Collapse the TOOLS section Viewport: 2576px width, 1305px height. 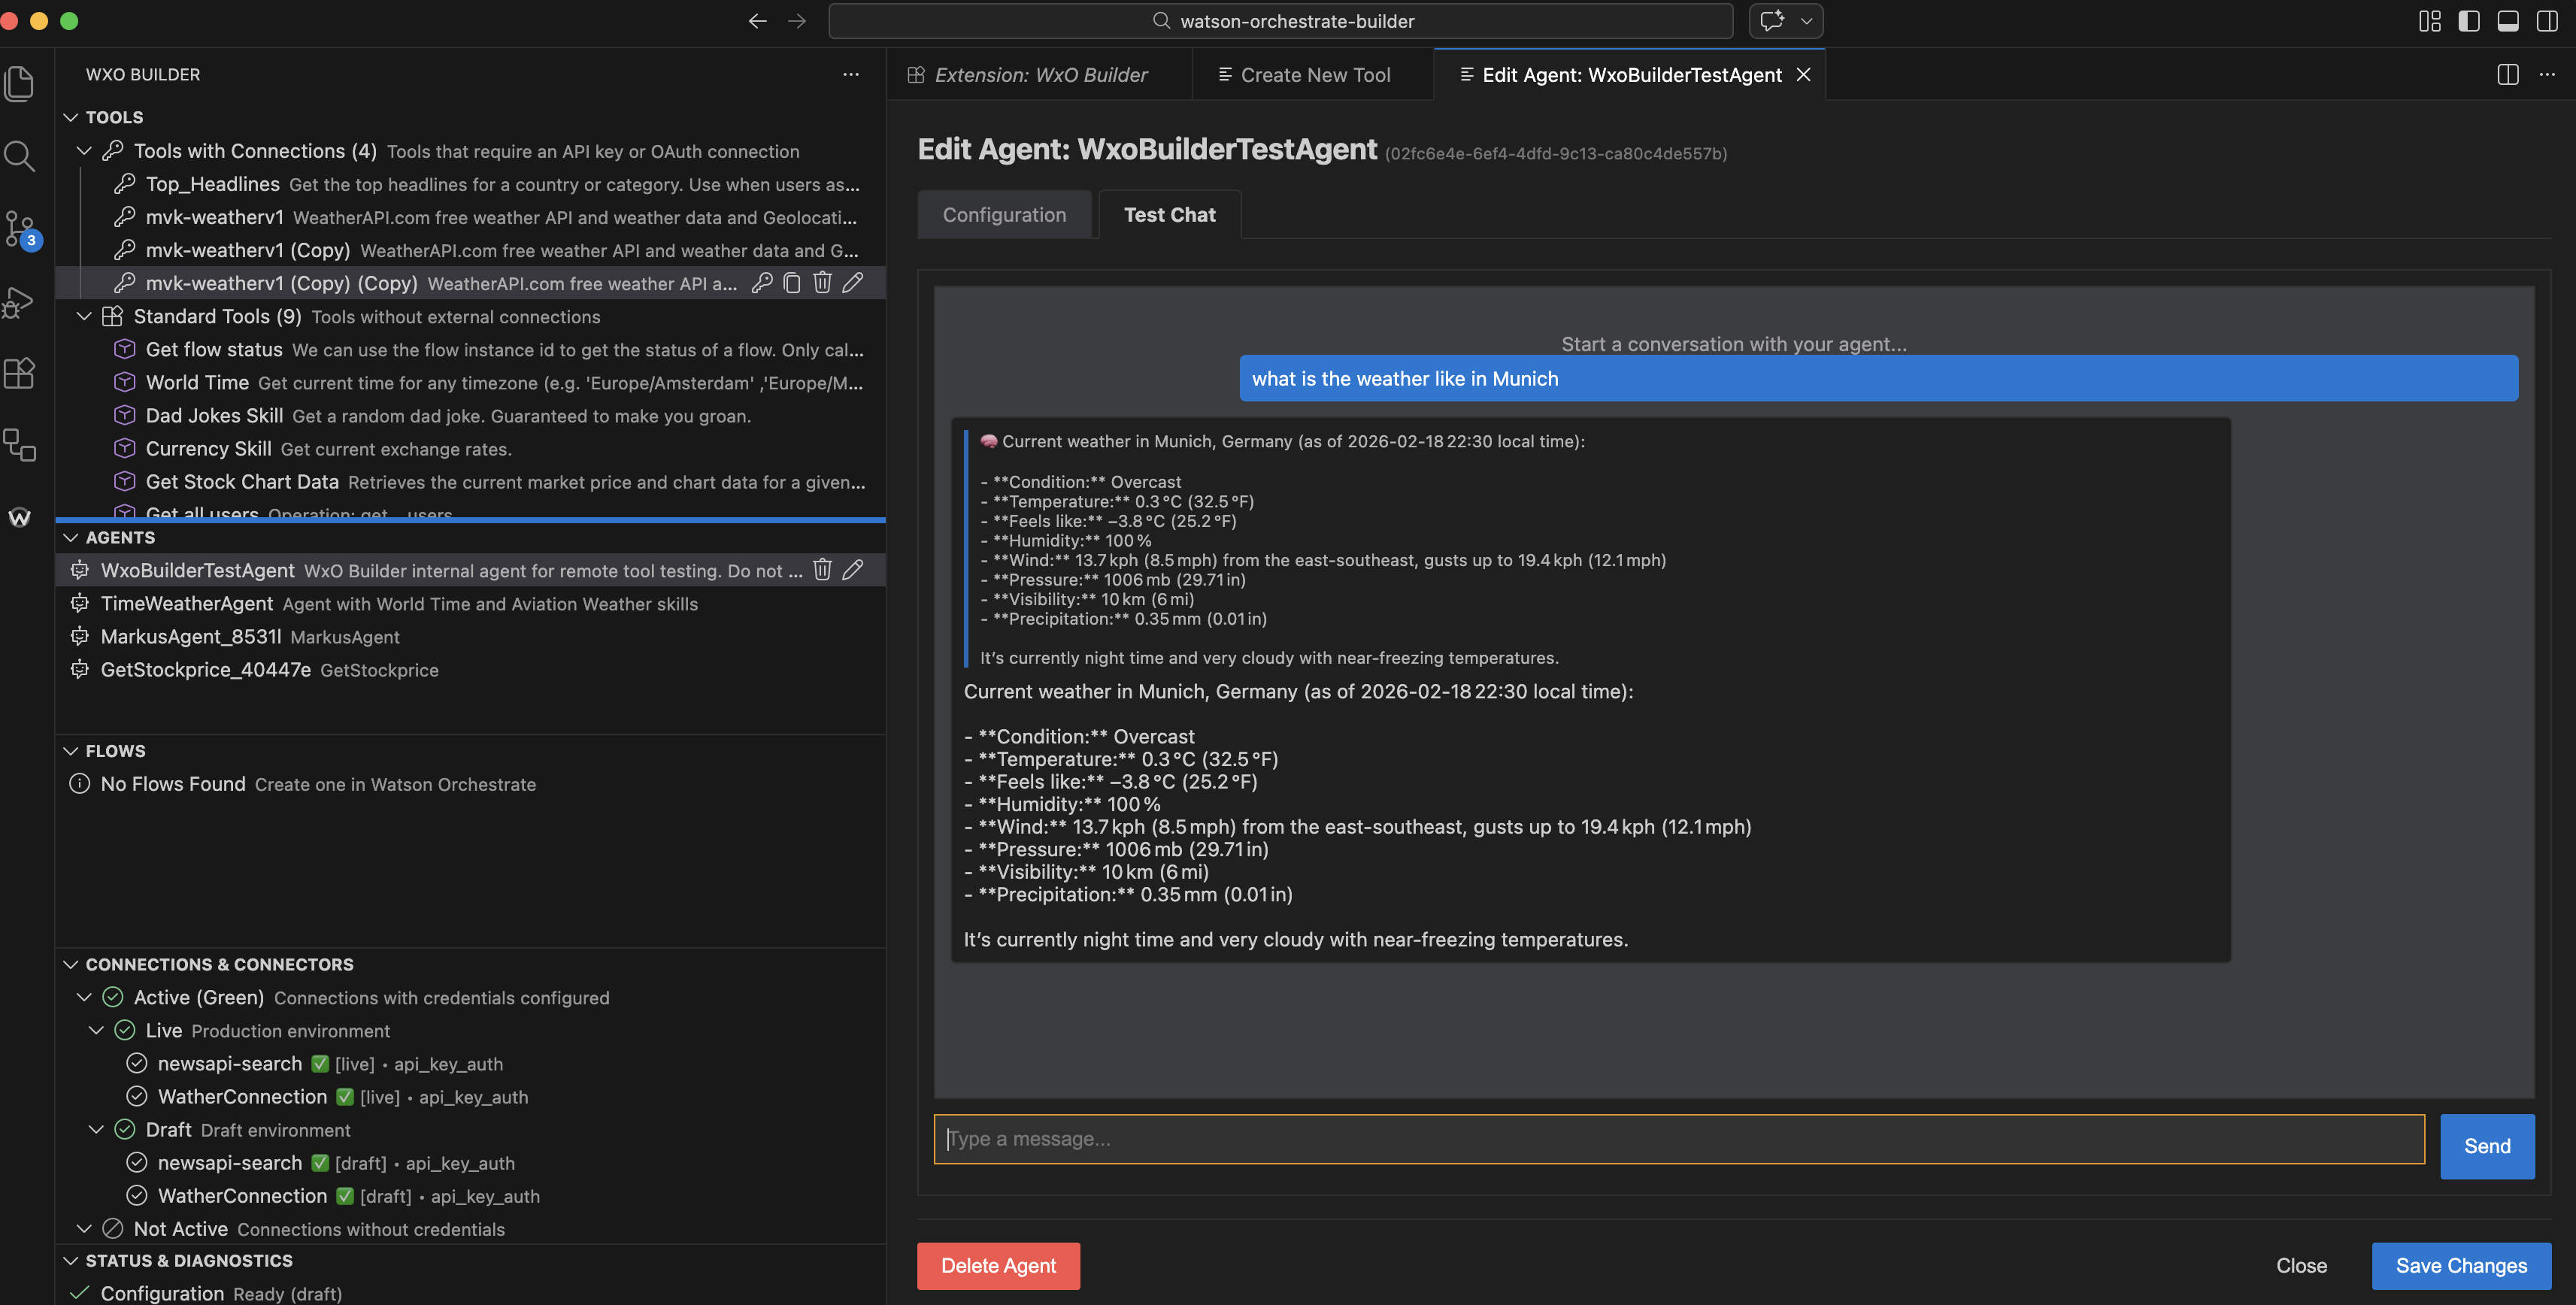(x=70, y=117)
